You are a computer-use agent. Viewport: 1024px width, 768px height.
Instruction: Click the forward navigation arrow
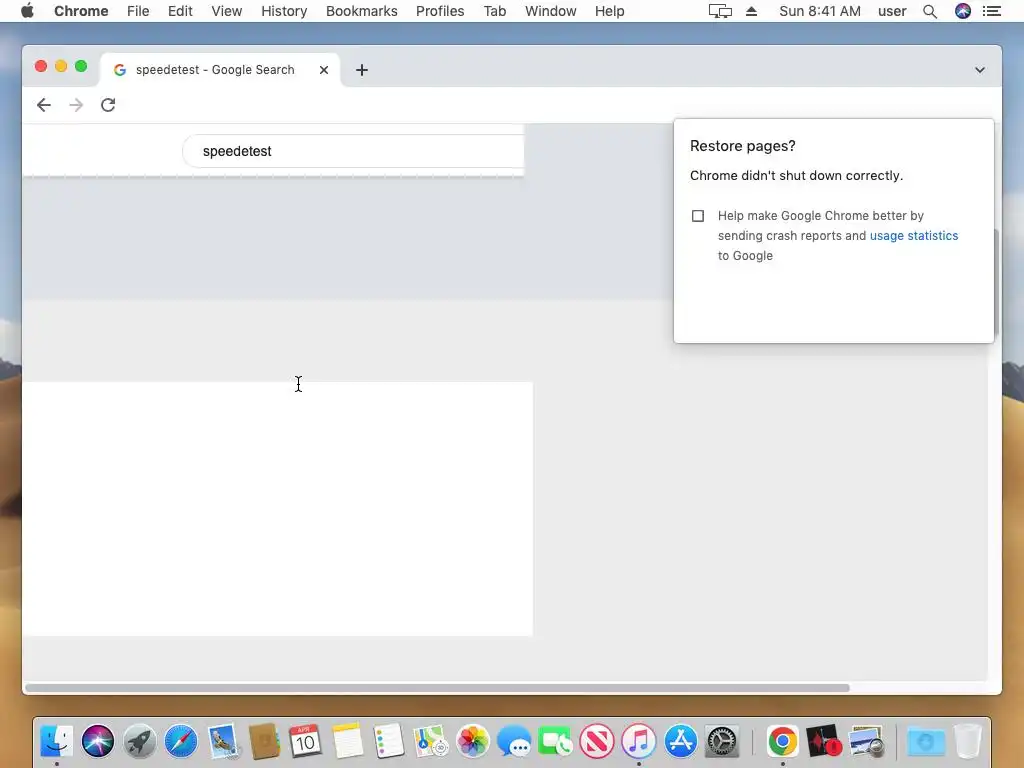pos(76,105)
